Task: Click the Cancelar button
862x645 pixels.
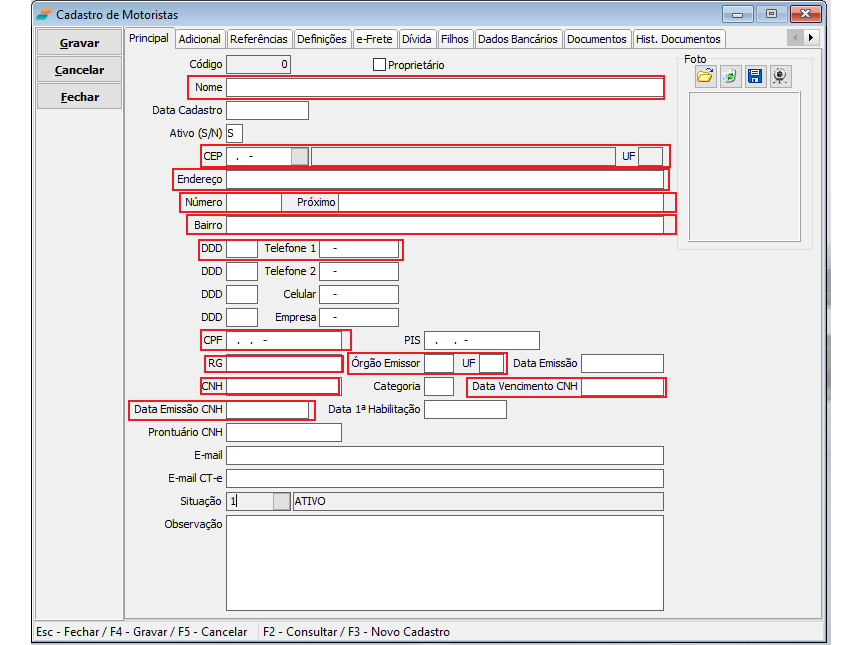Action: (80, 70)
